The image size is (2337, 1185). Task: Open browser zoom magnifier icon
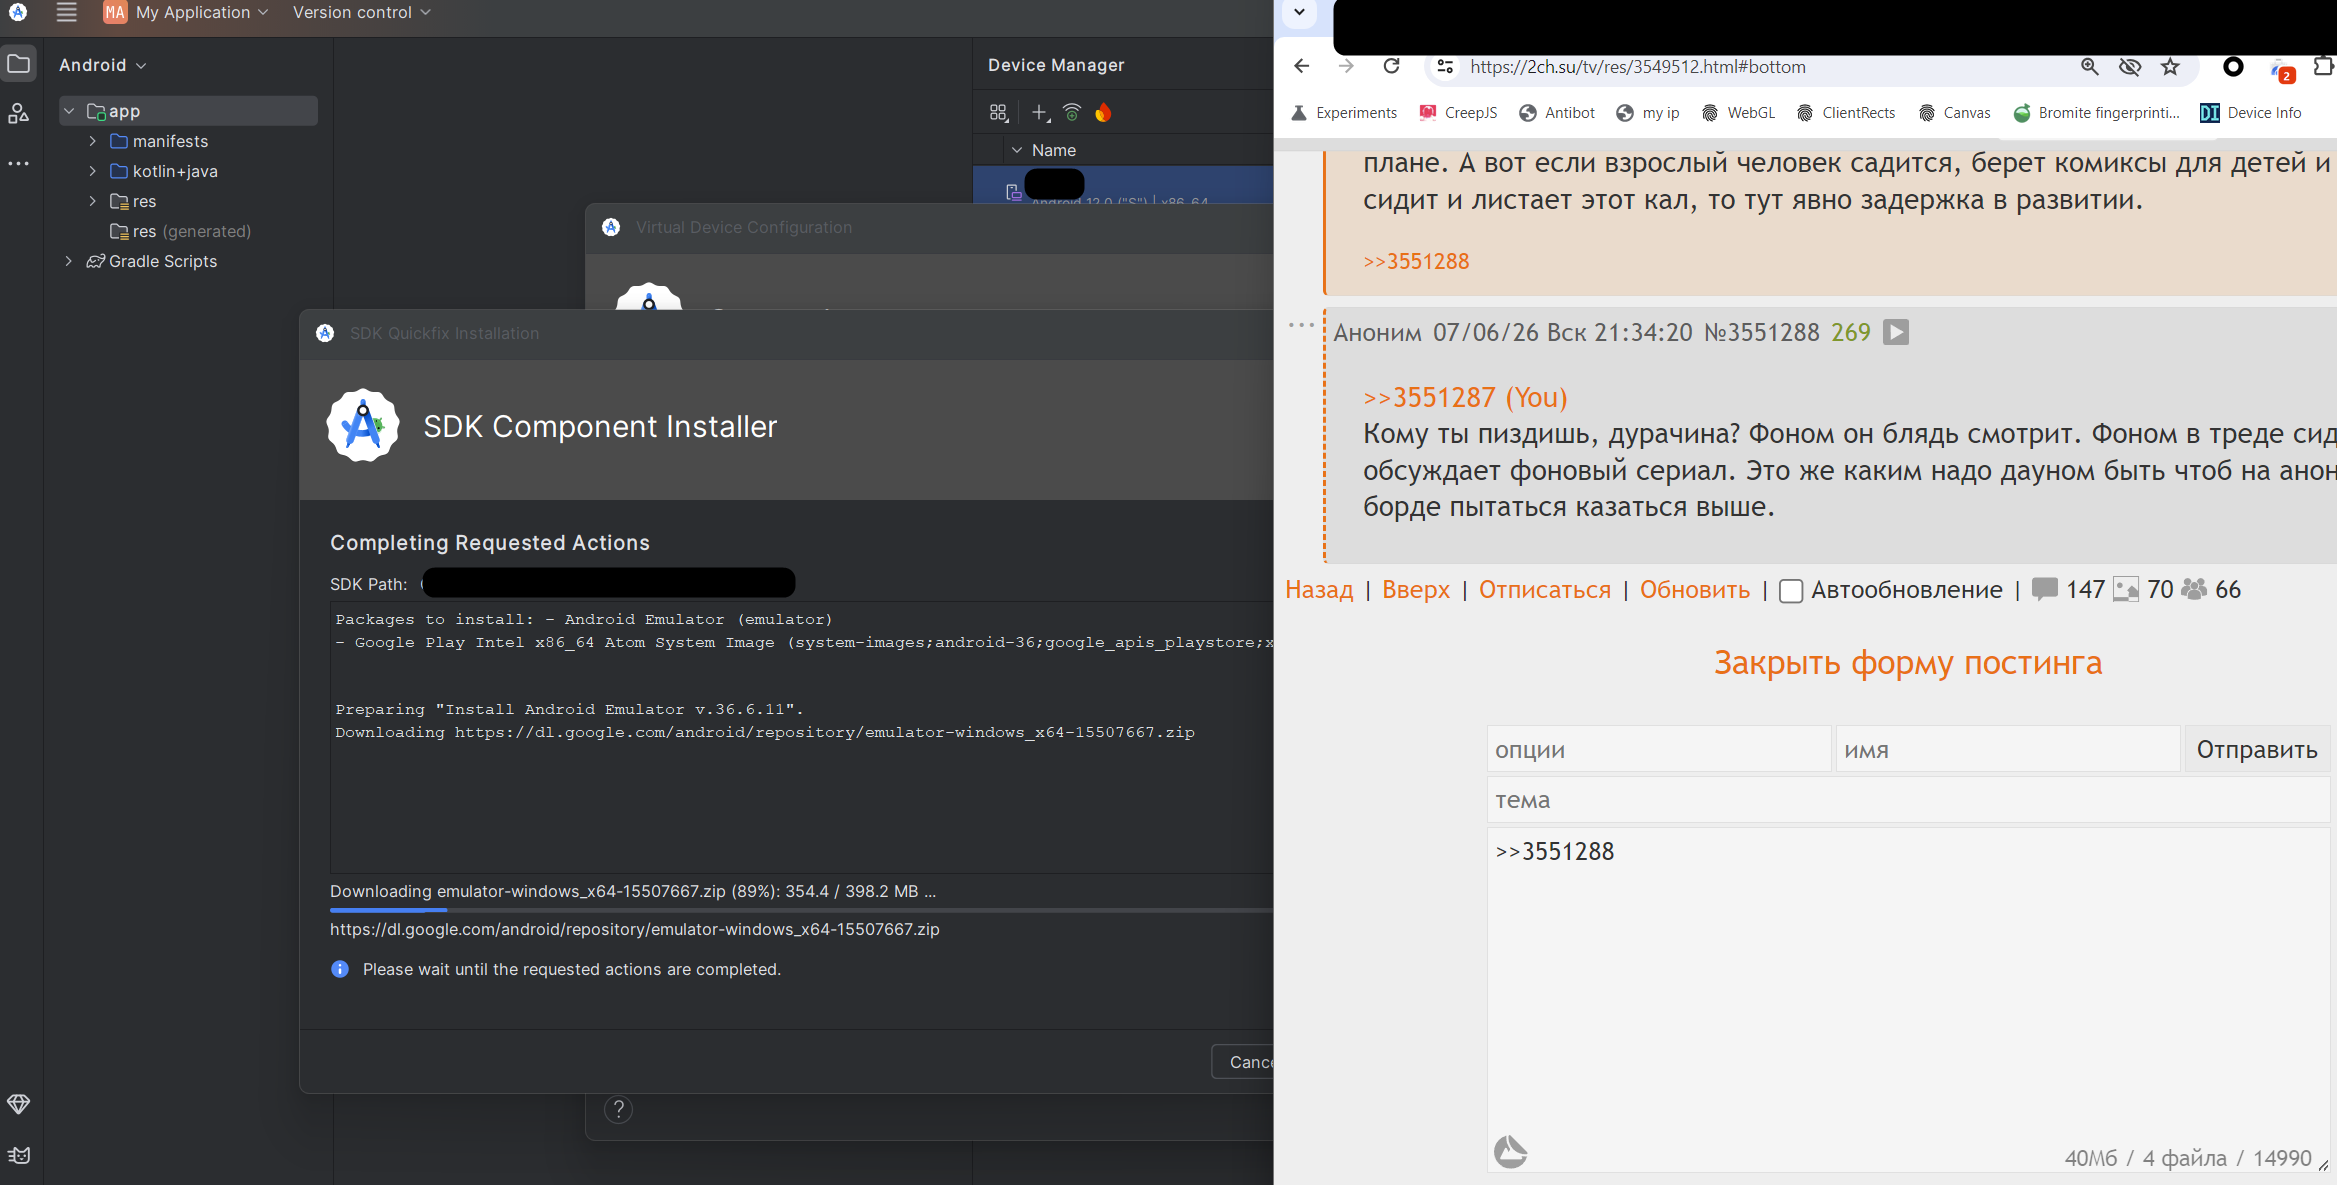tap(2089, 66)
